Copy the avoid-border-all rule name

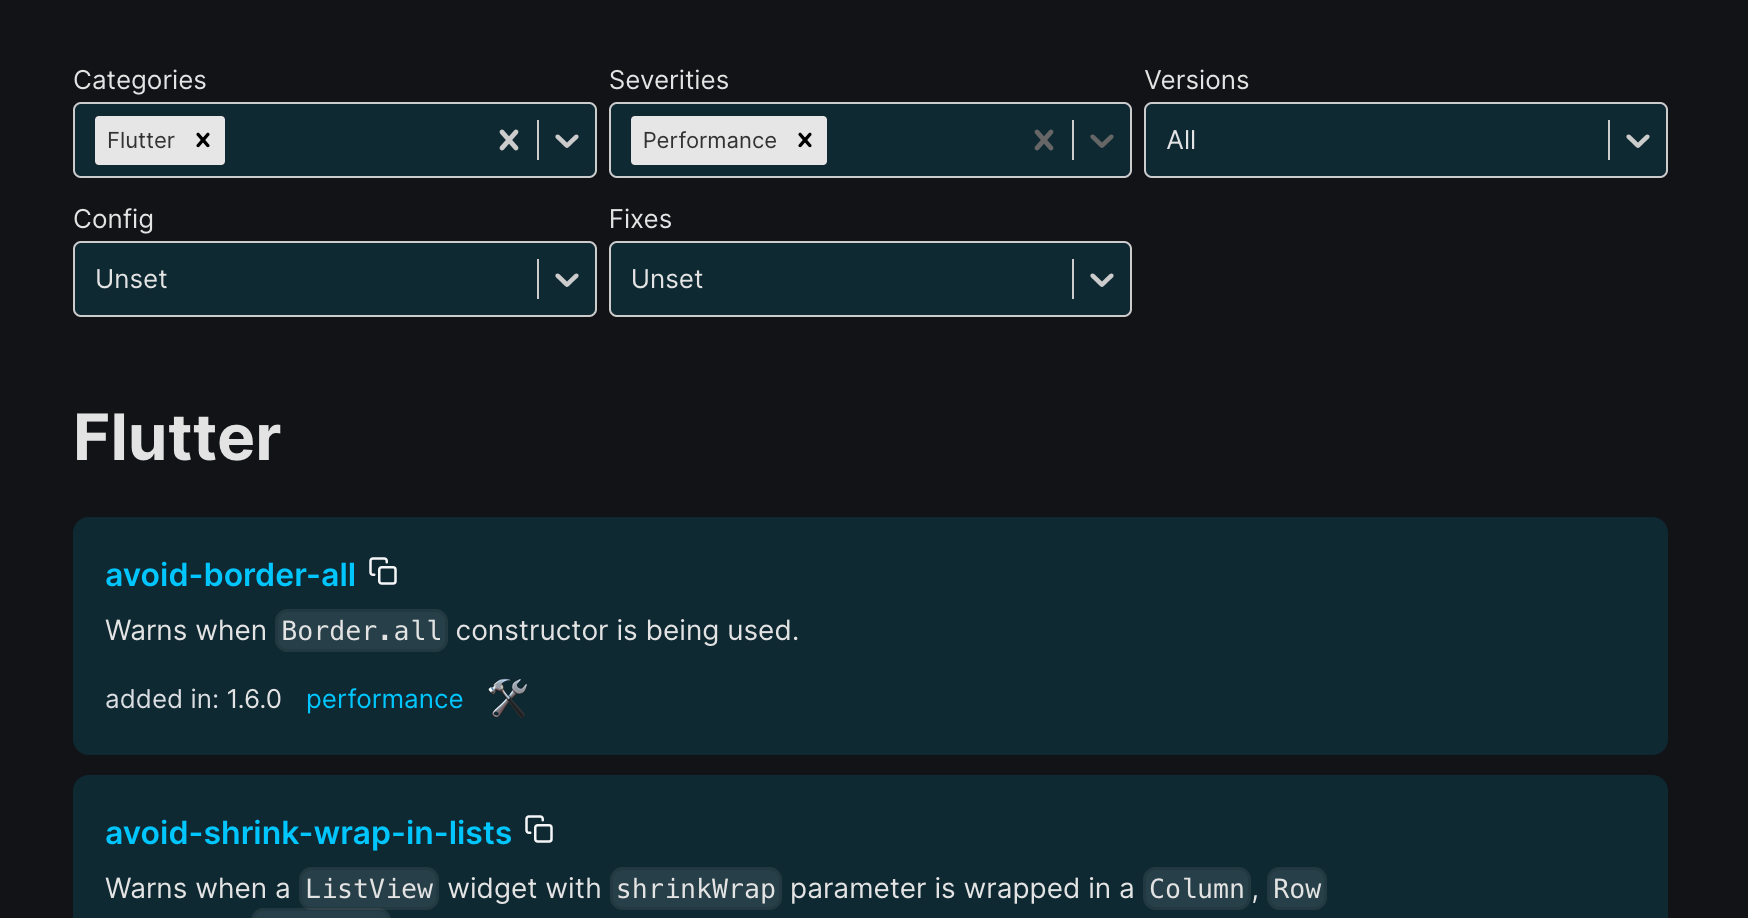[x=383, y=572]
